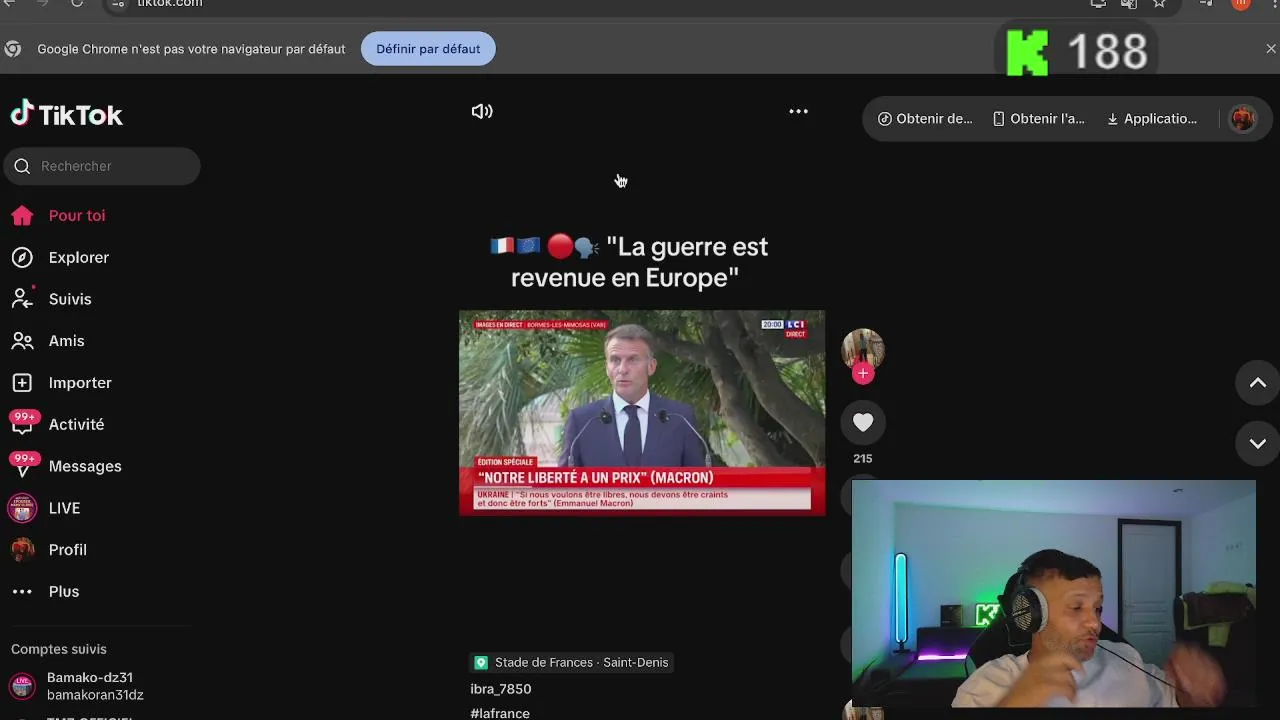
Task: Open the account avatar menu in header
Action: pyautogui.click(x=1243, y=119)
